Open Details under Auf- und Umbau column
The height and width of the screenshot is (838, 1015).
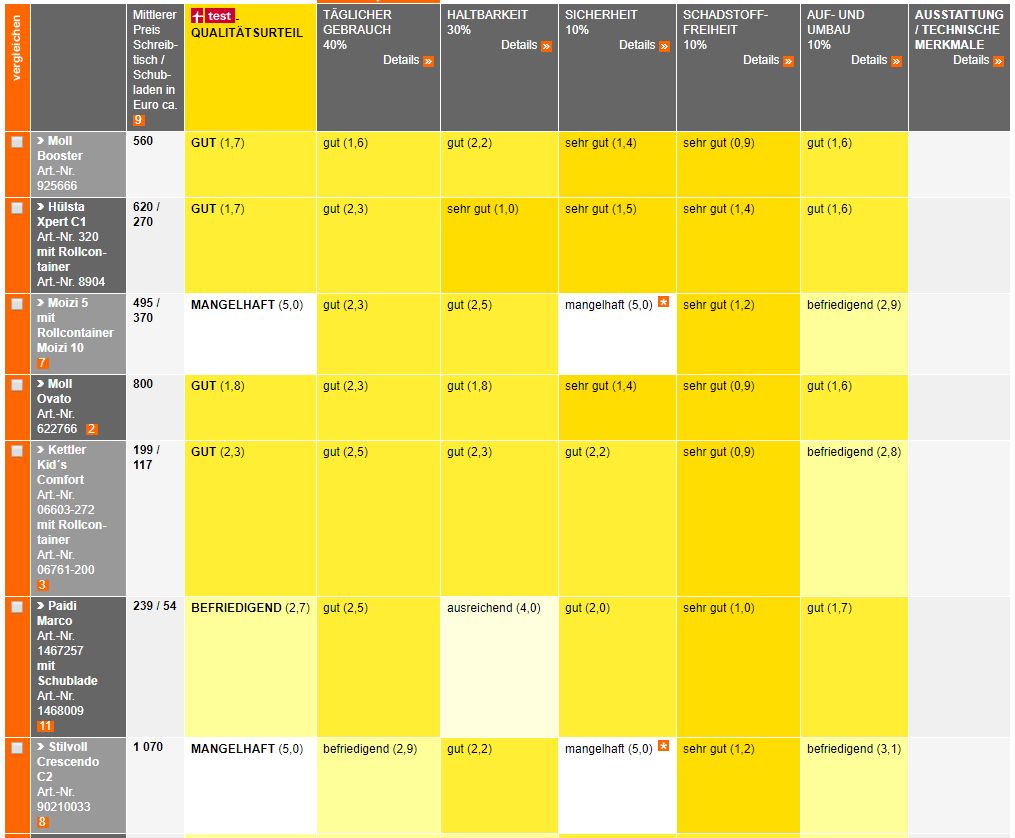click(x=869, y=60)
